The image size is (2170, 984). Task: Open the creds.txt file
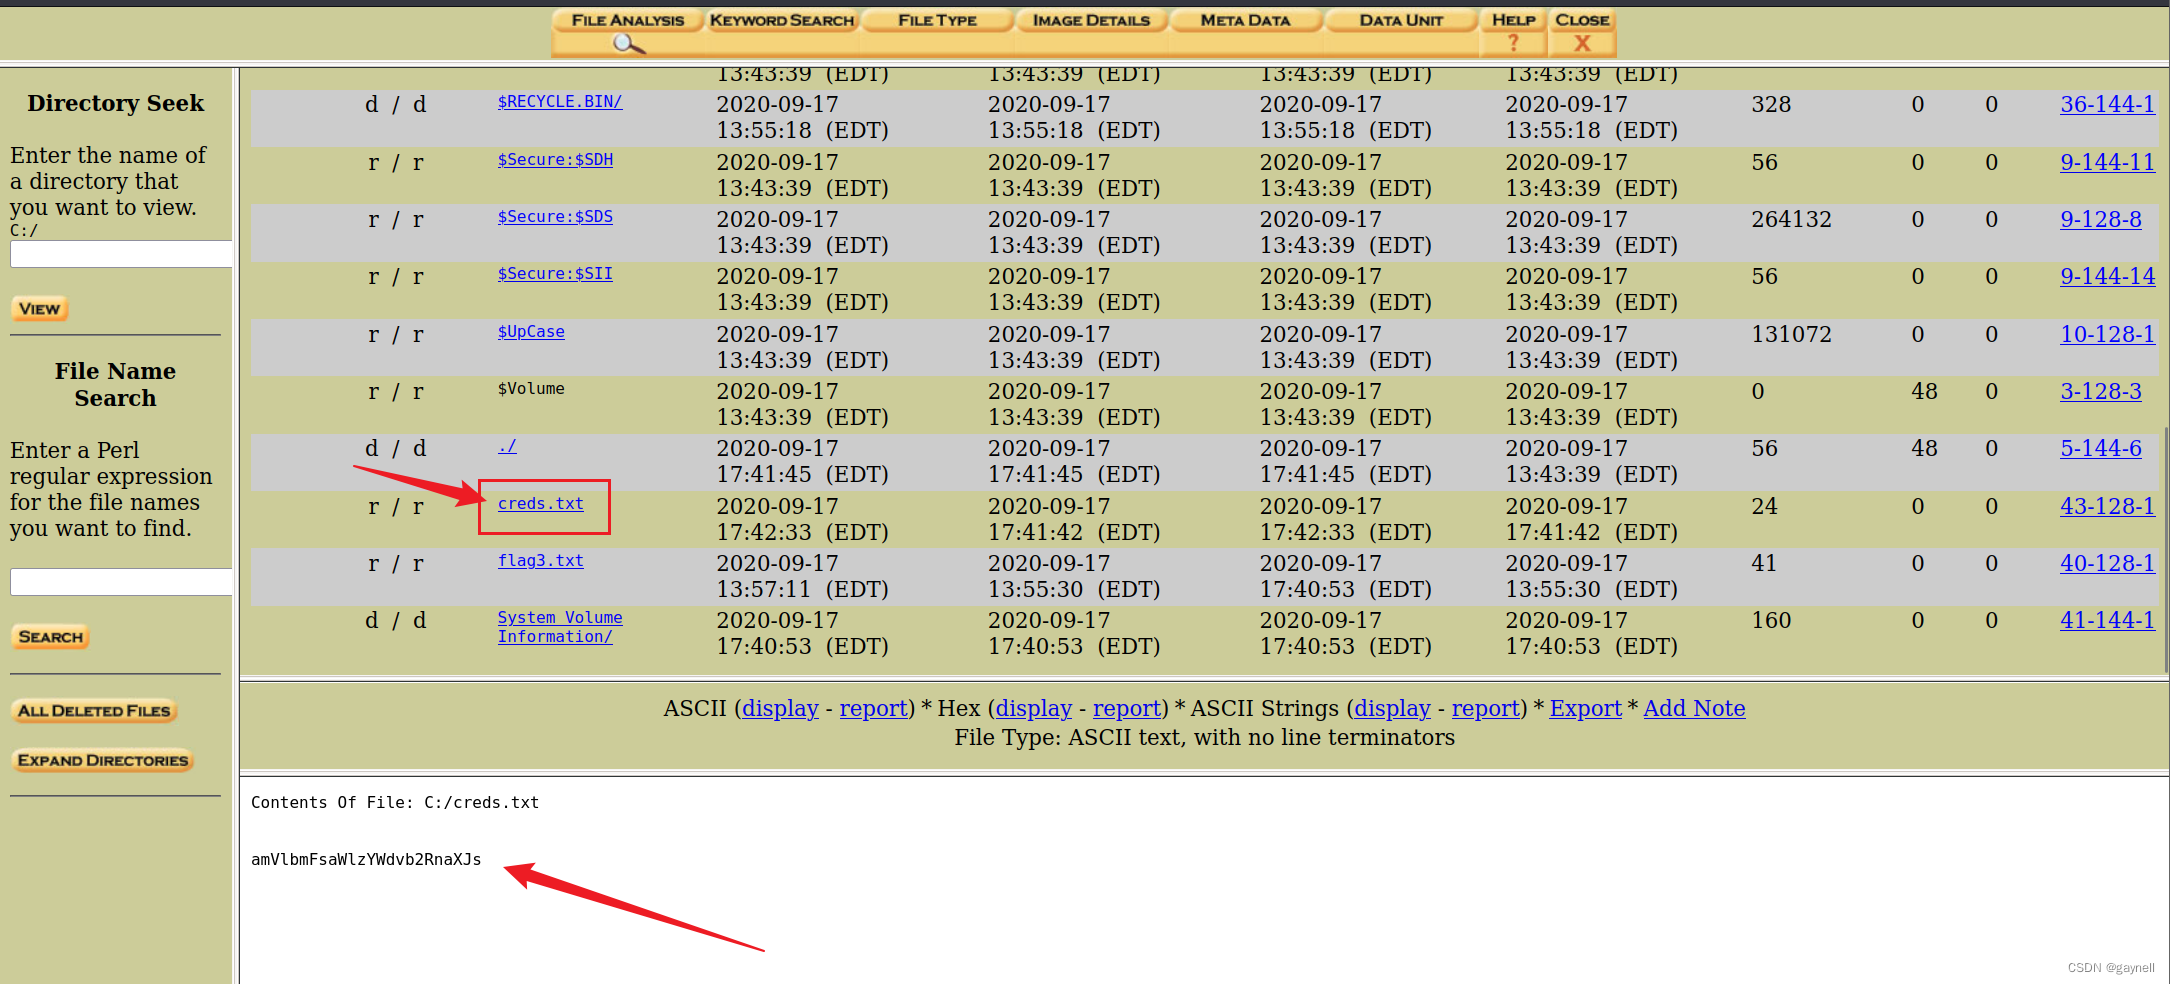[541, 504]
